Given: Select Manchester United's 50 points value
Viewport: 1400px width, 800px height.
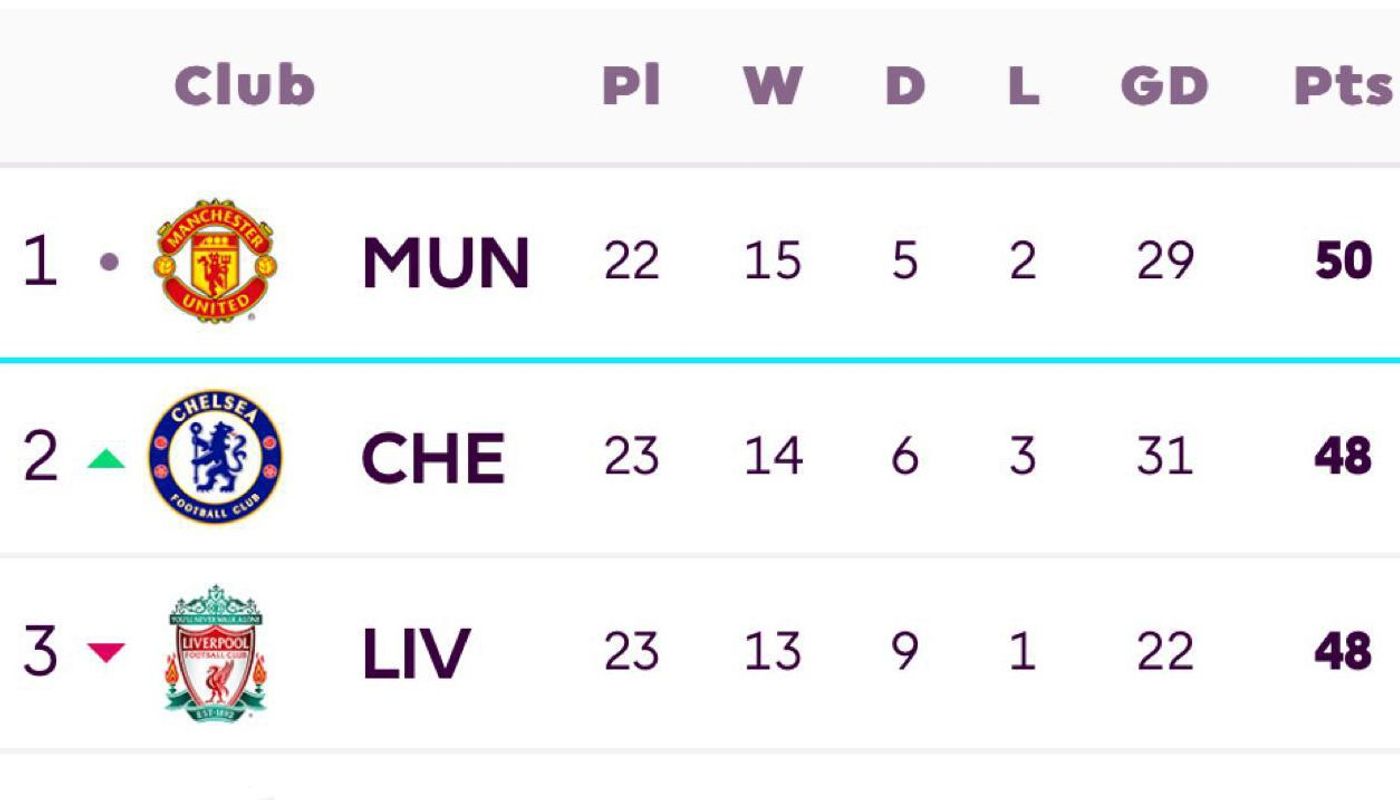Looking at the screenshot, I should point(1343,261).
